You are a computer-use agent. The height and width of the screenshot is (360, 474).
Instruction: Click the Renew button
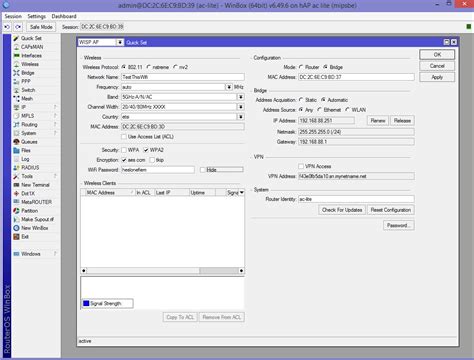[x=378, y=121]
